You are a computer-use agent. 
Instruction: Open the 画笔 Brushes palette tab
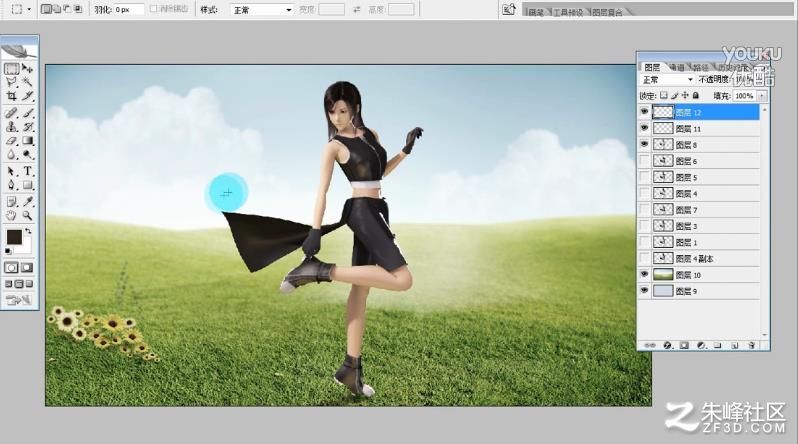coord(536,12)
